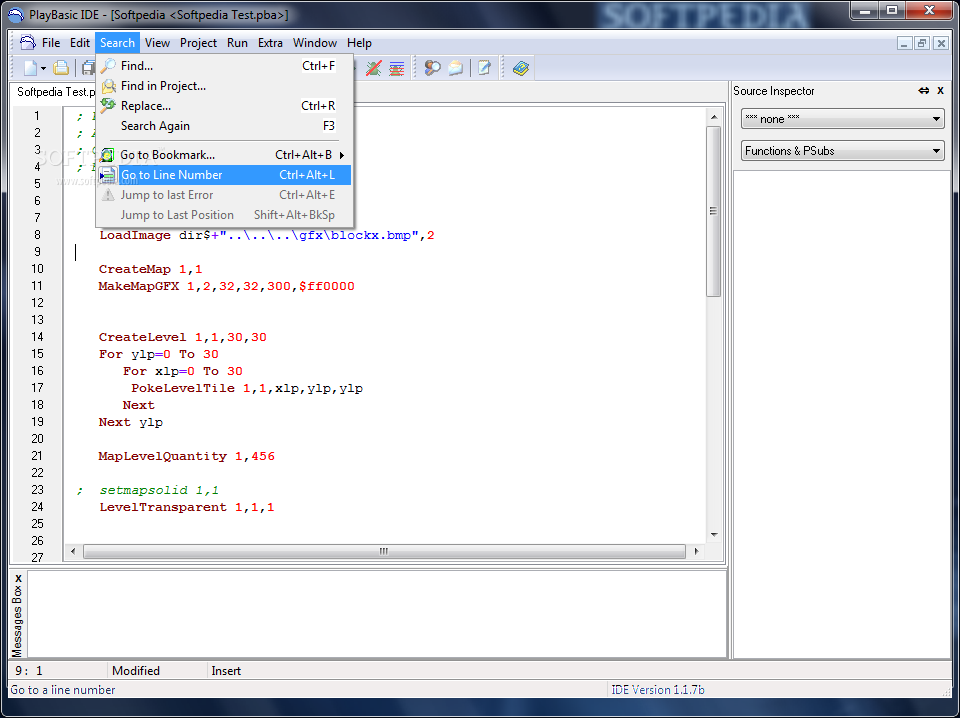960x718 pixels.
Task: Click the editor horizontal scrollbar thumb
Action: (384, 551)
